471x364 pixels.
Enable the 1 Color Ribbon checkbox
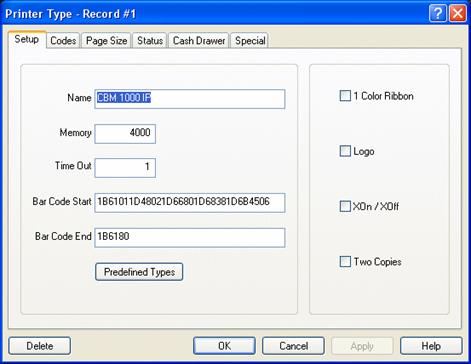point(345,96)
